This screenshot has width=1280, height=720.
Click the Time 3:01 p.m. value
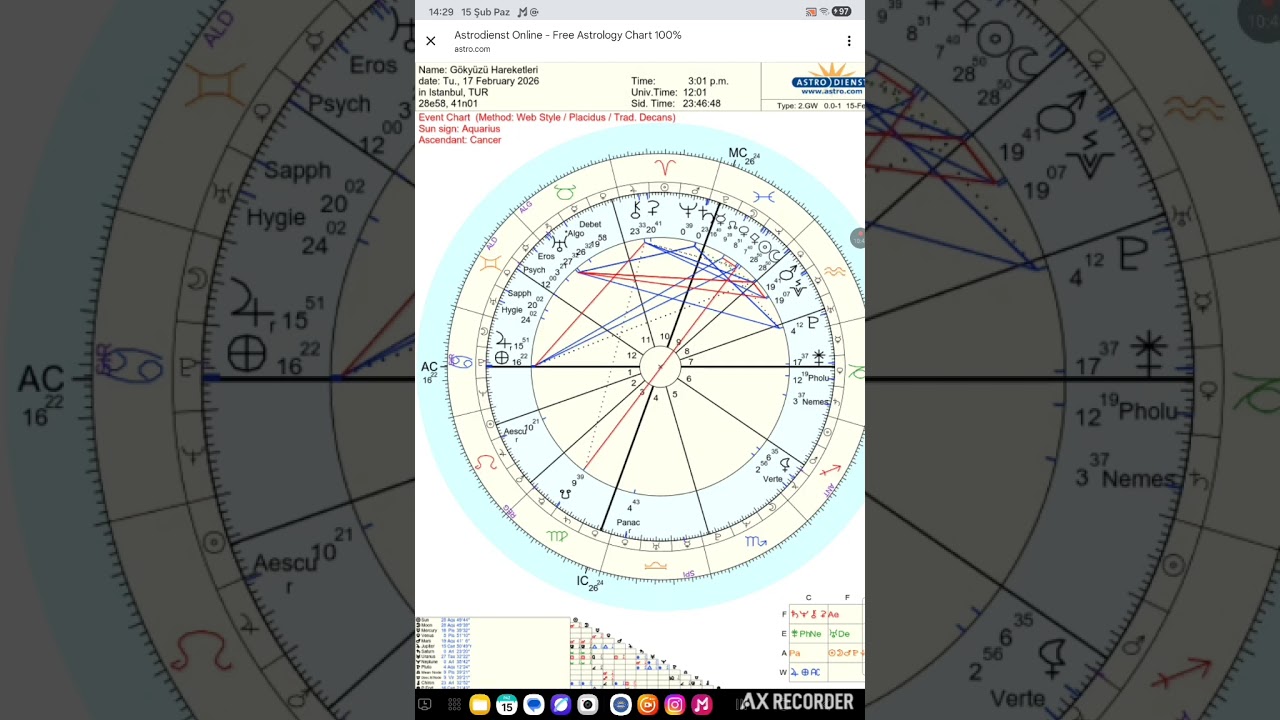pos(708,81)
